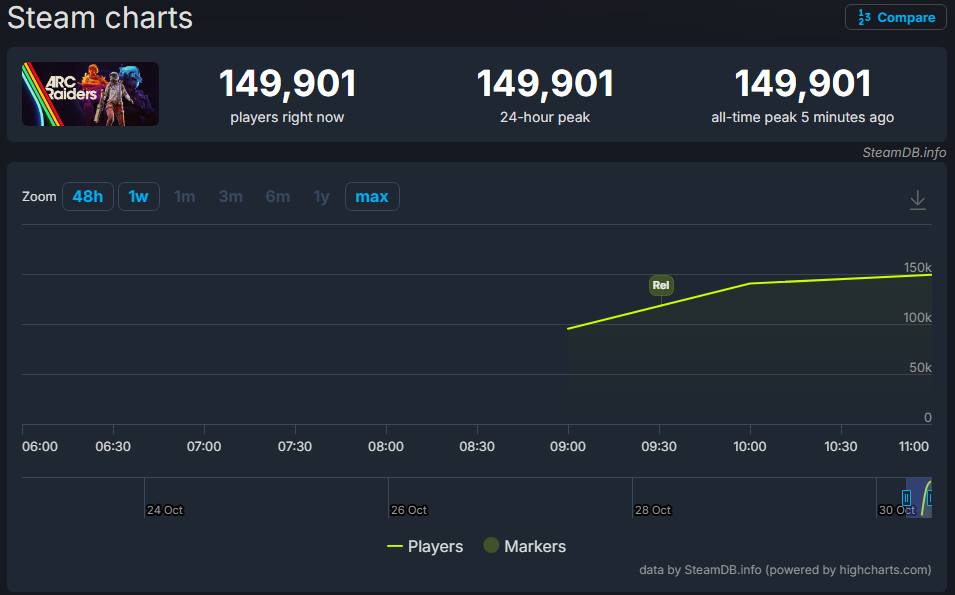
Task: Click the 10:00 x-axis label
Action: click(750, 446)
